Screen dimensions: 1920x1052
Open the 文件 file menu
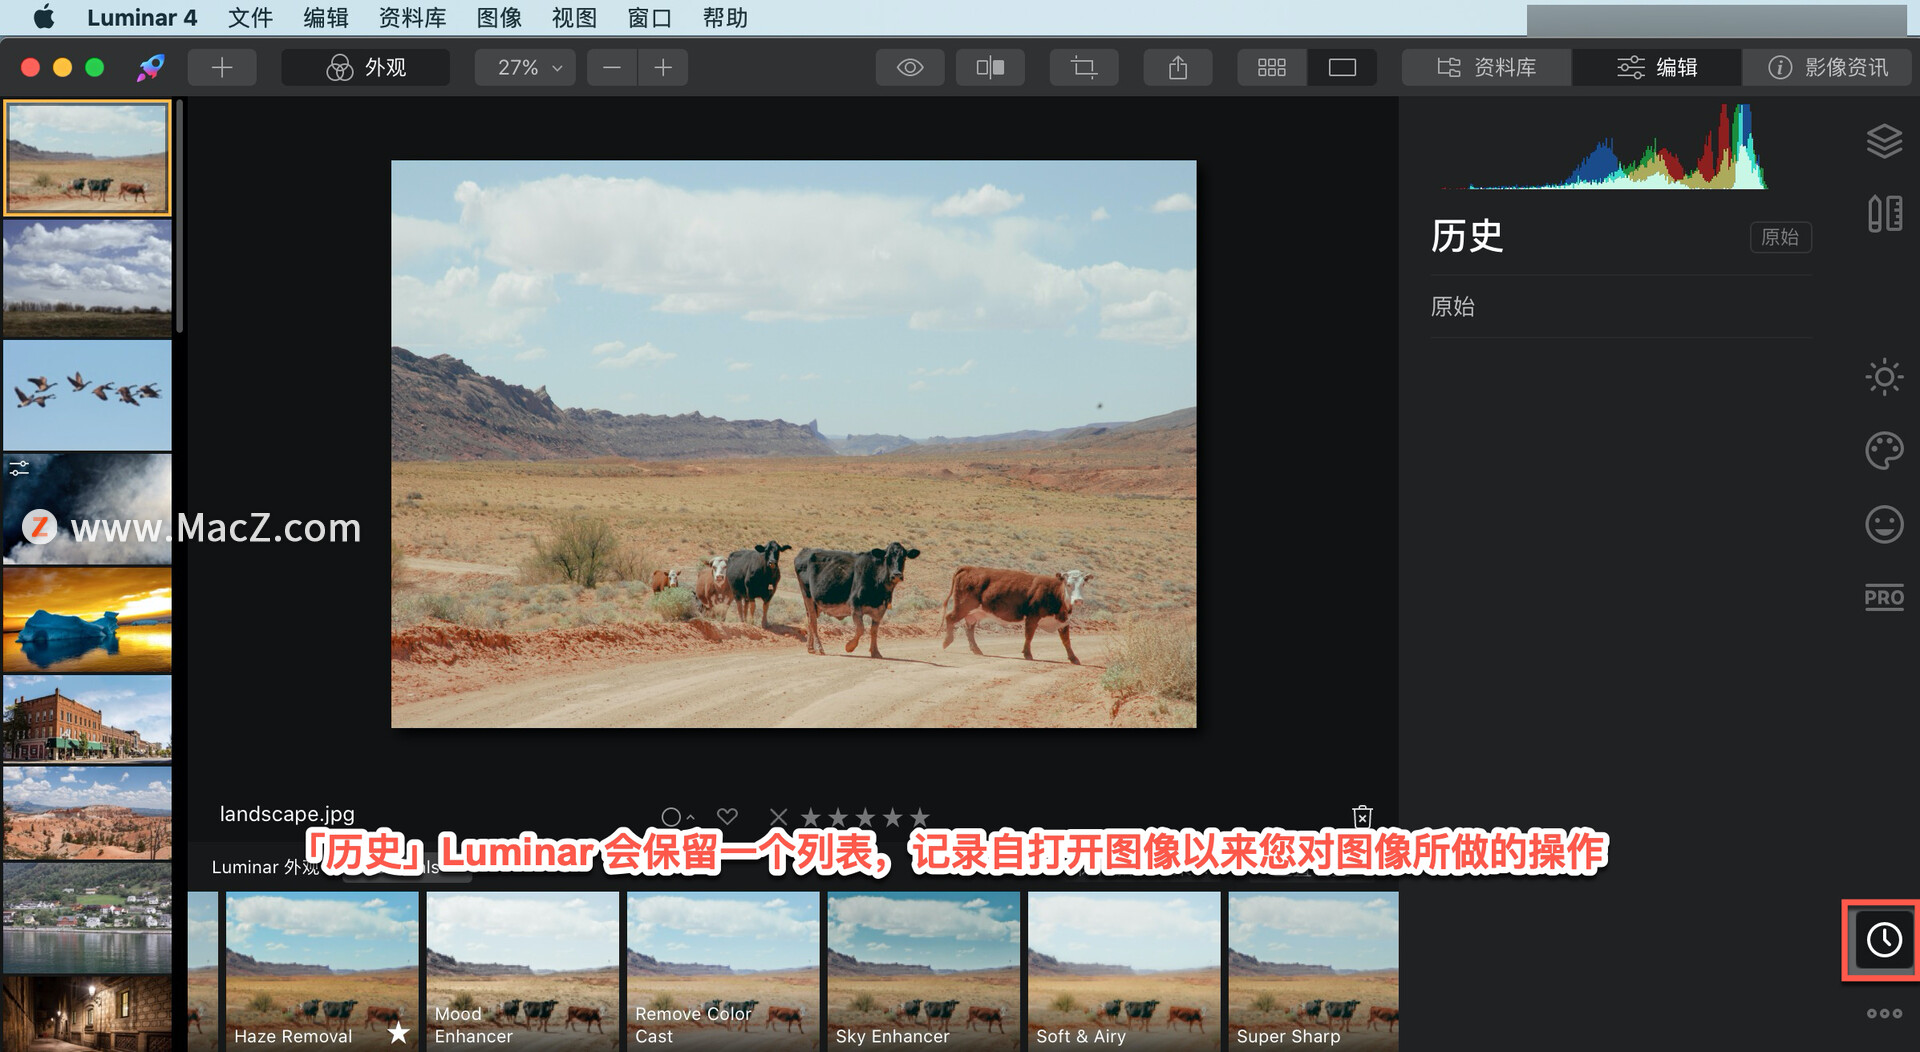(x=250, y=17)
